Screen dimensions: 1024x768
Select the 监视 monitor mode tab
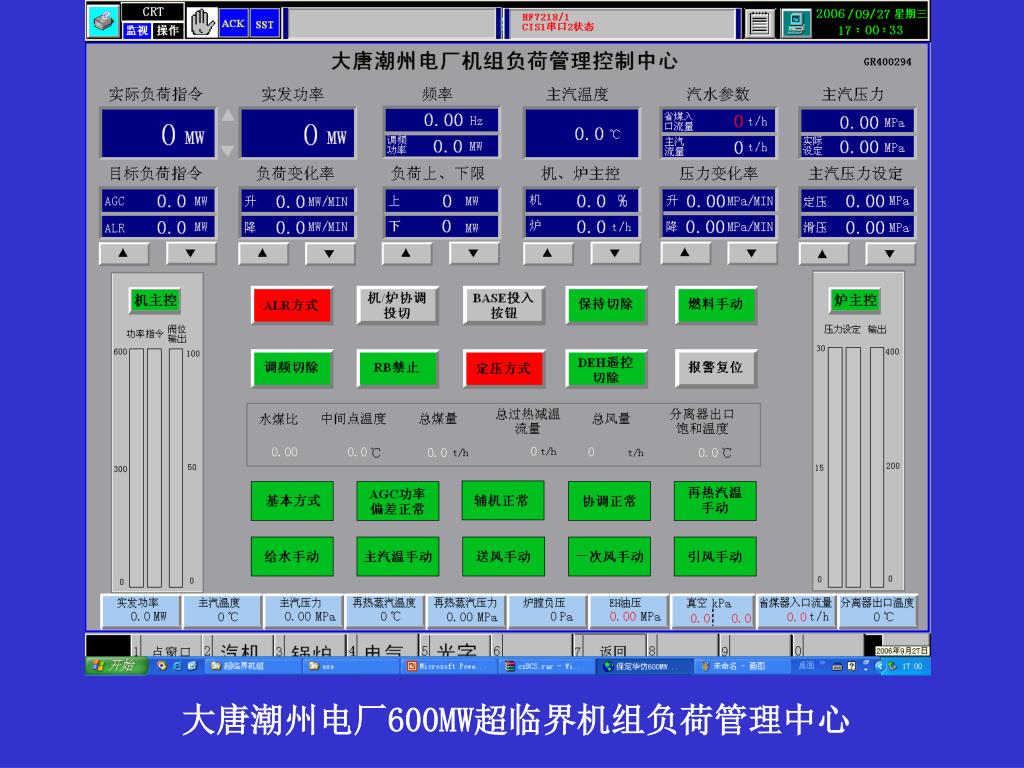point(136,30)
